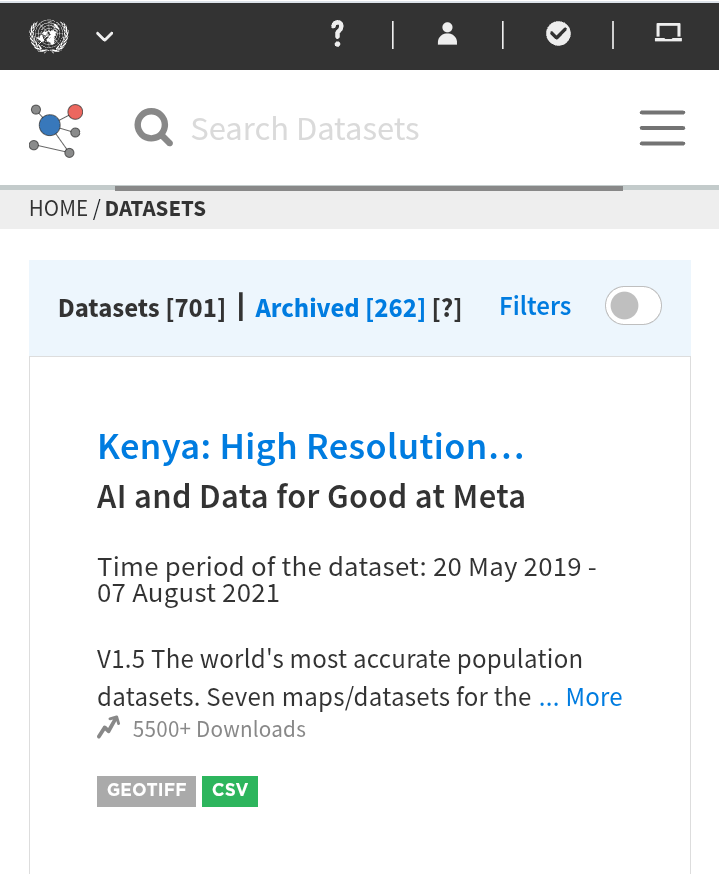Select the CSV format tag
Image resolution: width=719 pixels, height=874 pixels.
[x=230, y=791]
